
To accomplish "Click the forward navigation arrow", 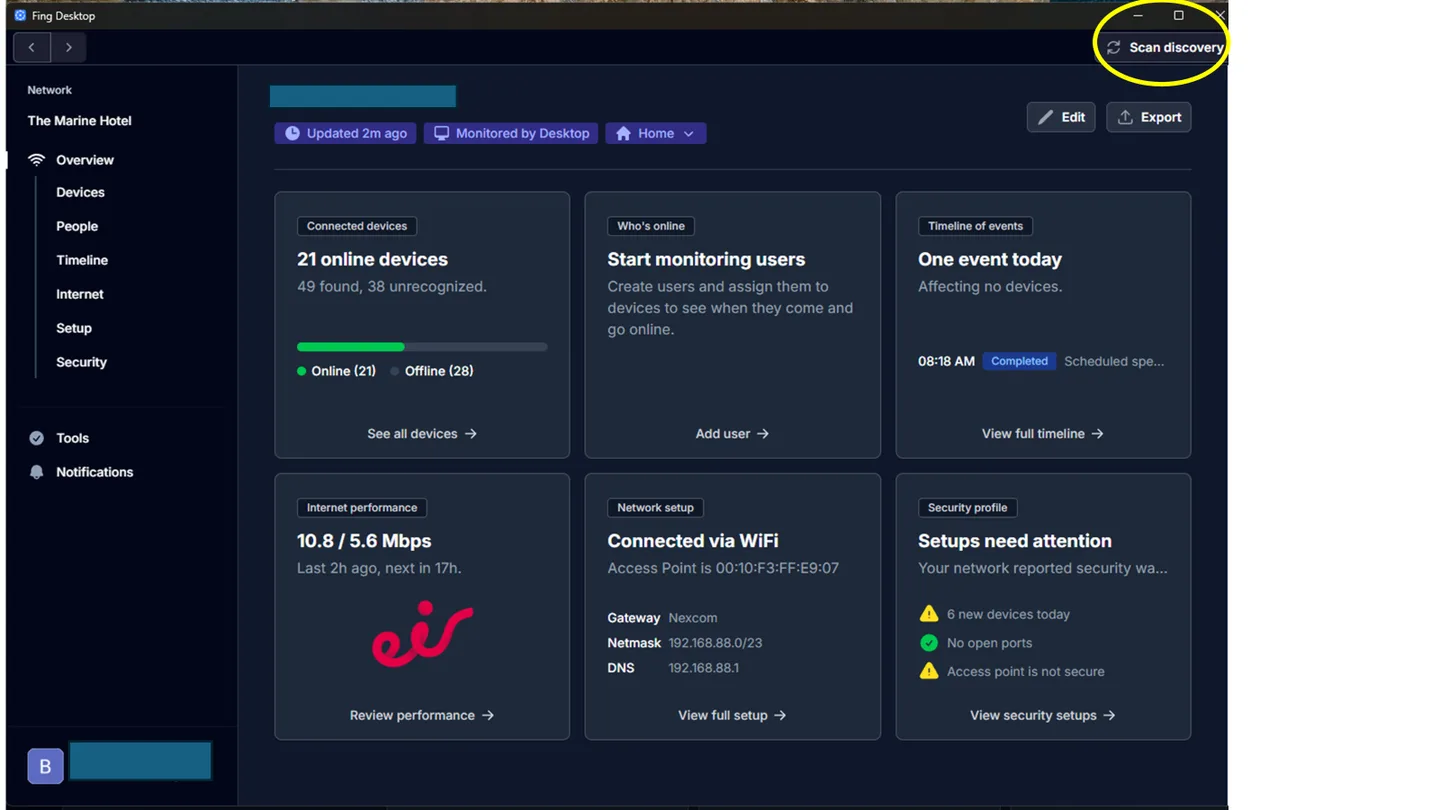I will (x=68, y=47).
